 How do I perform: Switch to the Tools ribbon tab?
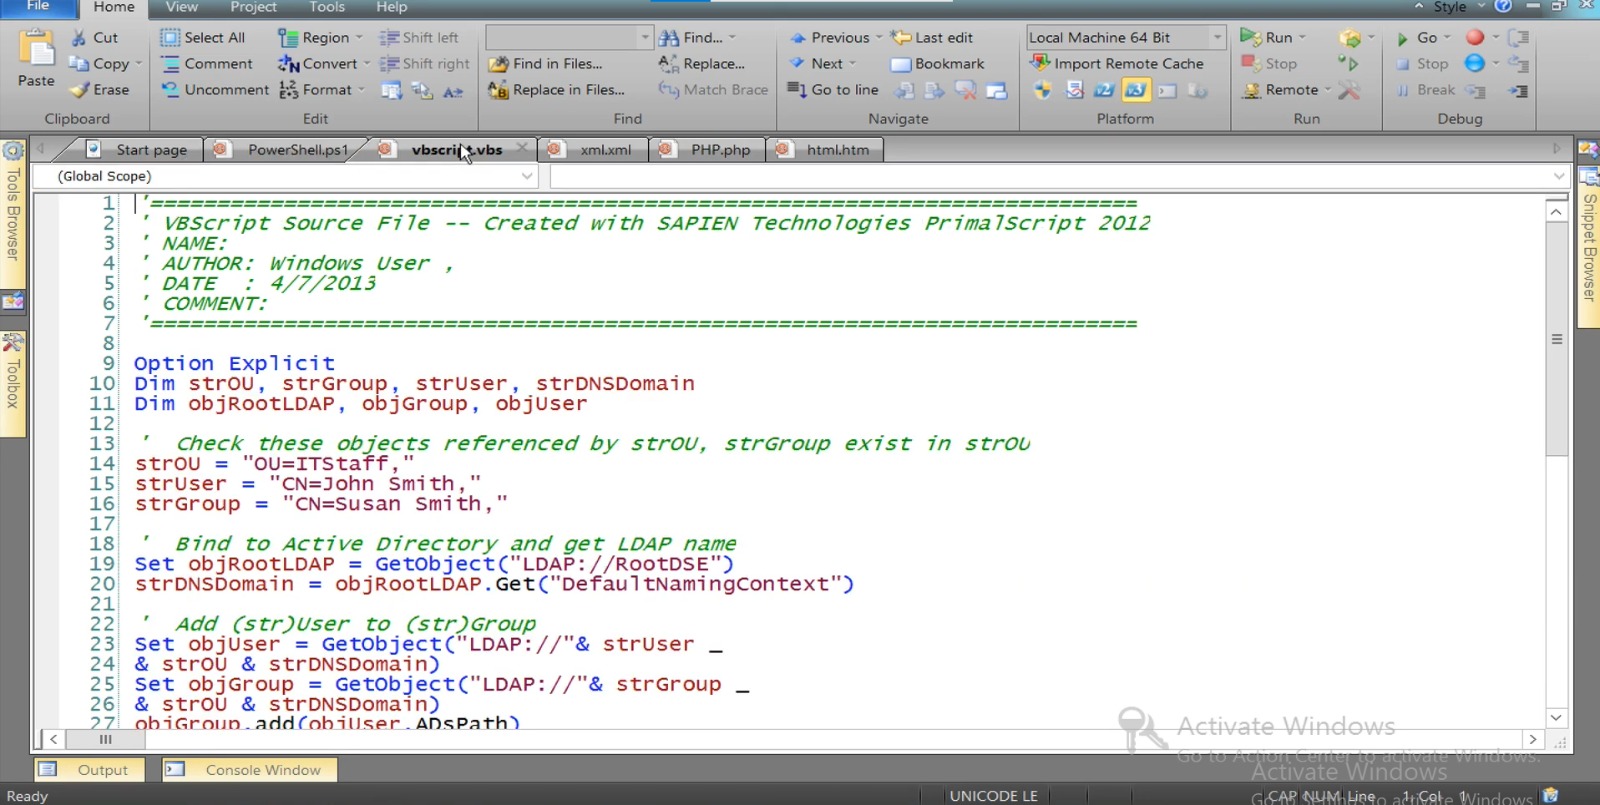click(x=326, y=8)
